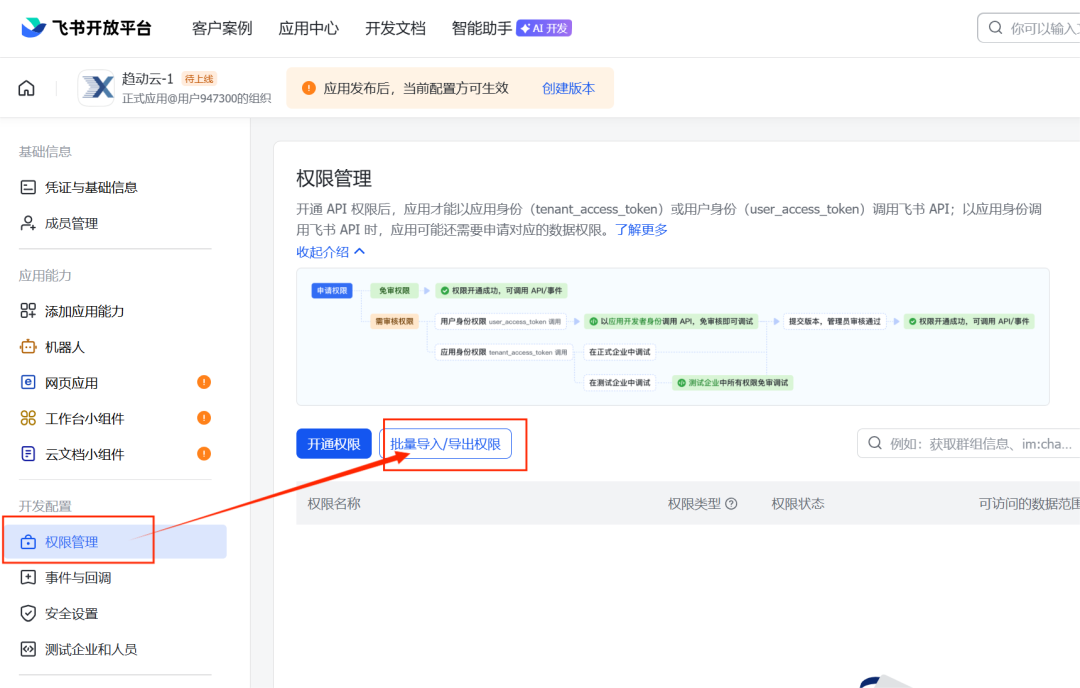Click the 可访问的数据范围 column header
Viewport: 1080px width, 688px height.
point(1029,503)
